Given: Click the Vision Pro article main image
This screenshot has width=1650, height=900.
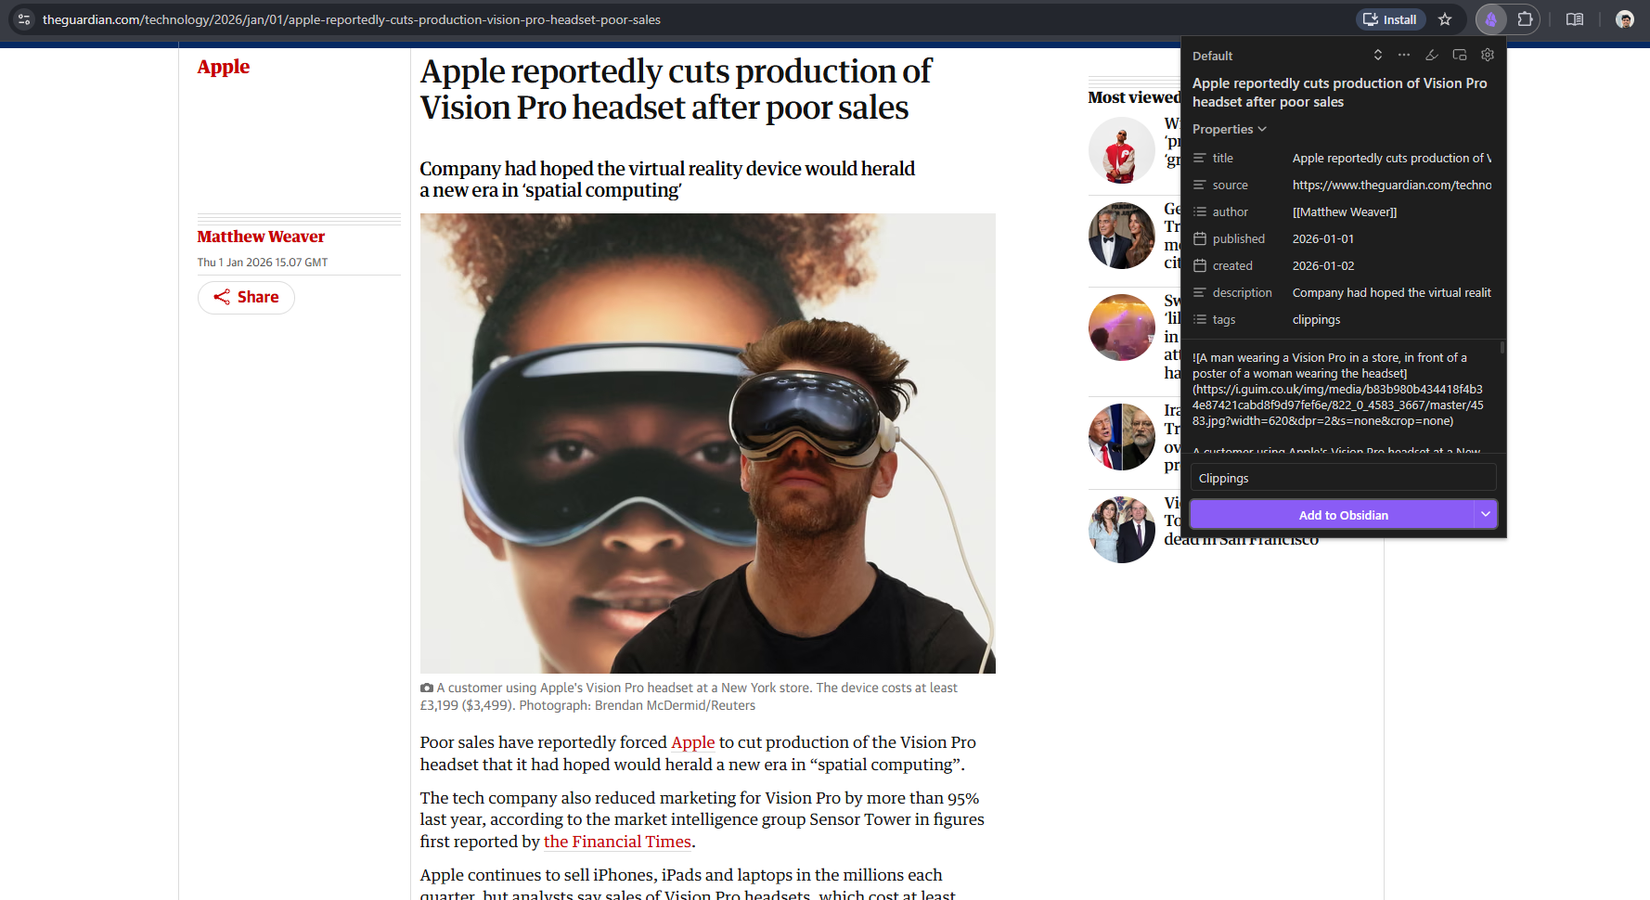Looking at the screenshot, I should coord(707,443).
